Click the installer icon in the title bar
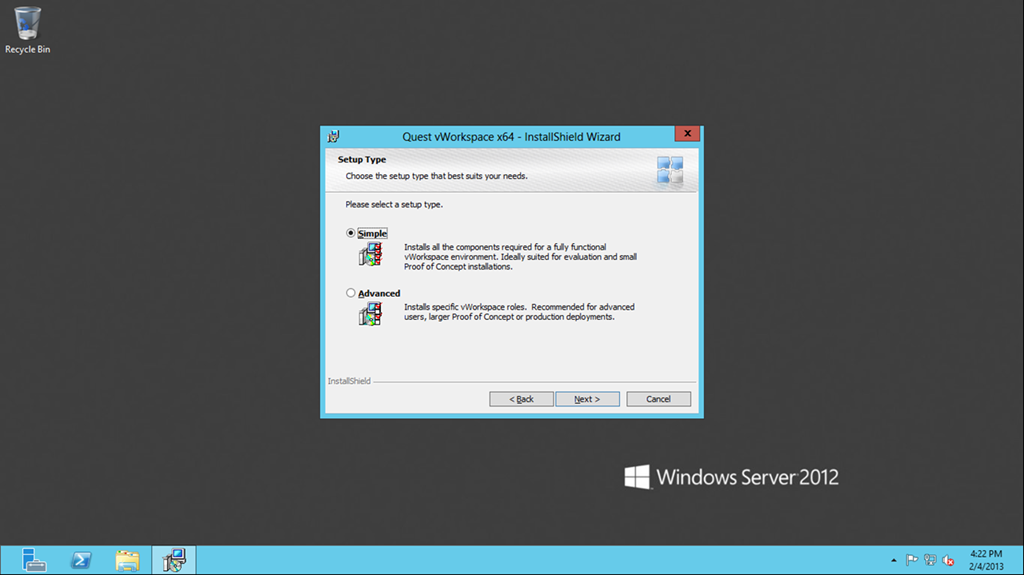This screenshot has height=575, width=1024. pos(334,137)
